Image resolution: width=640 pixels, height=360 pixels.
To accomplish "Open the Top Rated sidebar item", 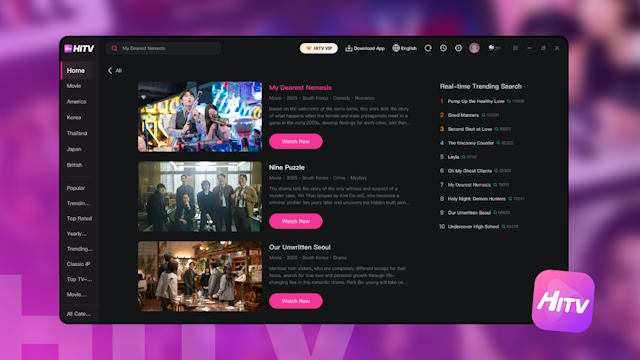I will pos(79,219).
